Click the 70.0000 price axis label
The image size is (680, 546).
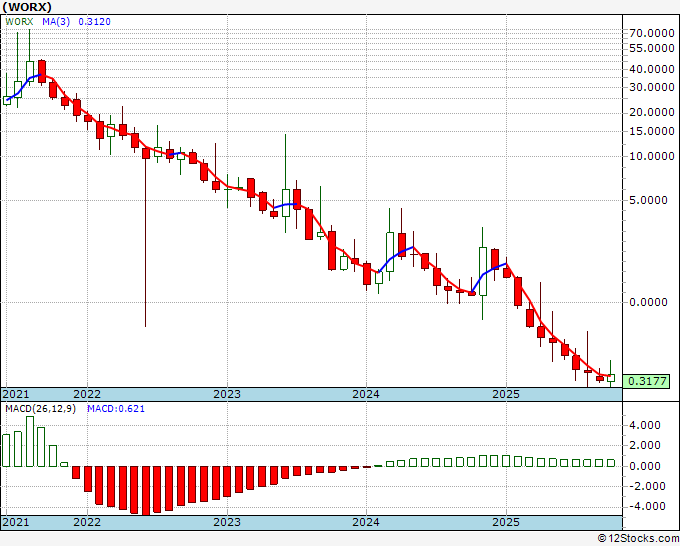(x=652, y=33)
